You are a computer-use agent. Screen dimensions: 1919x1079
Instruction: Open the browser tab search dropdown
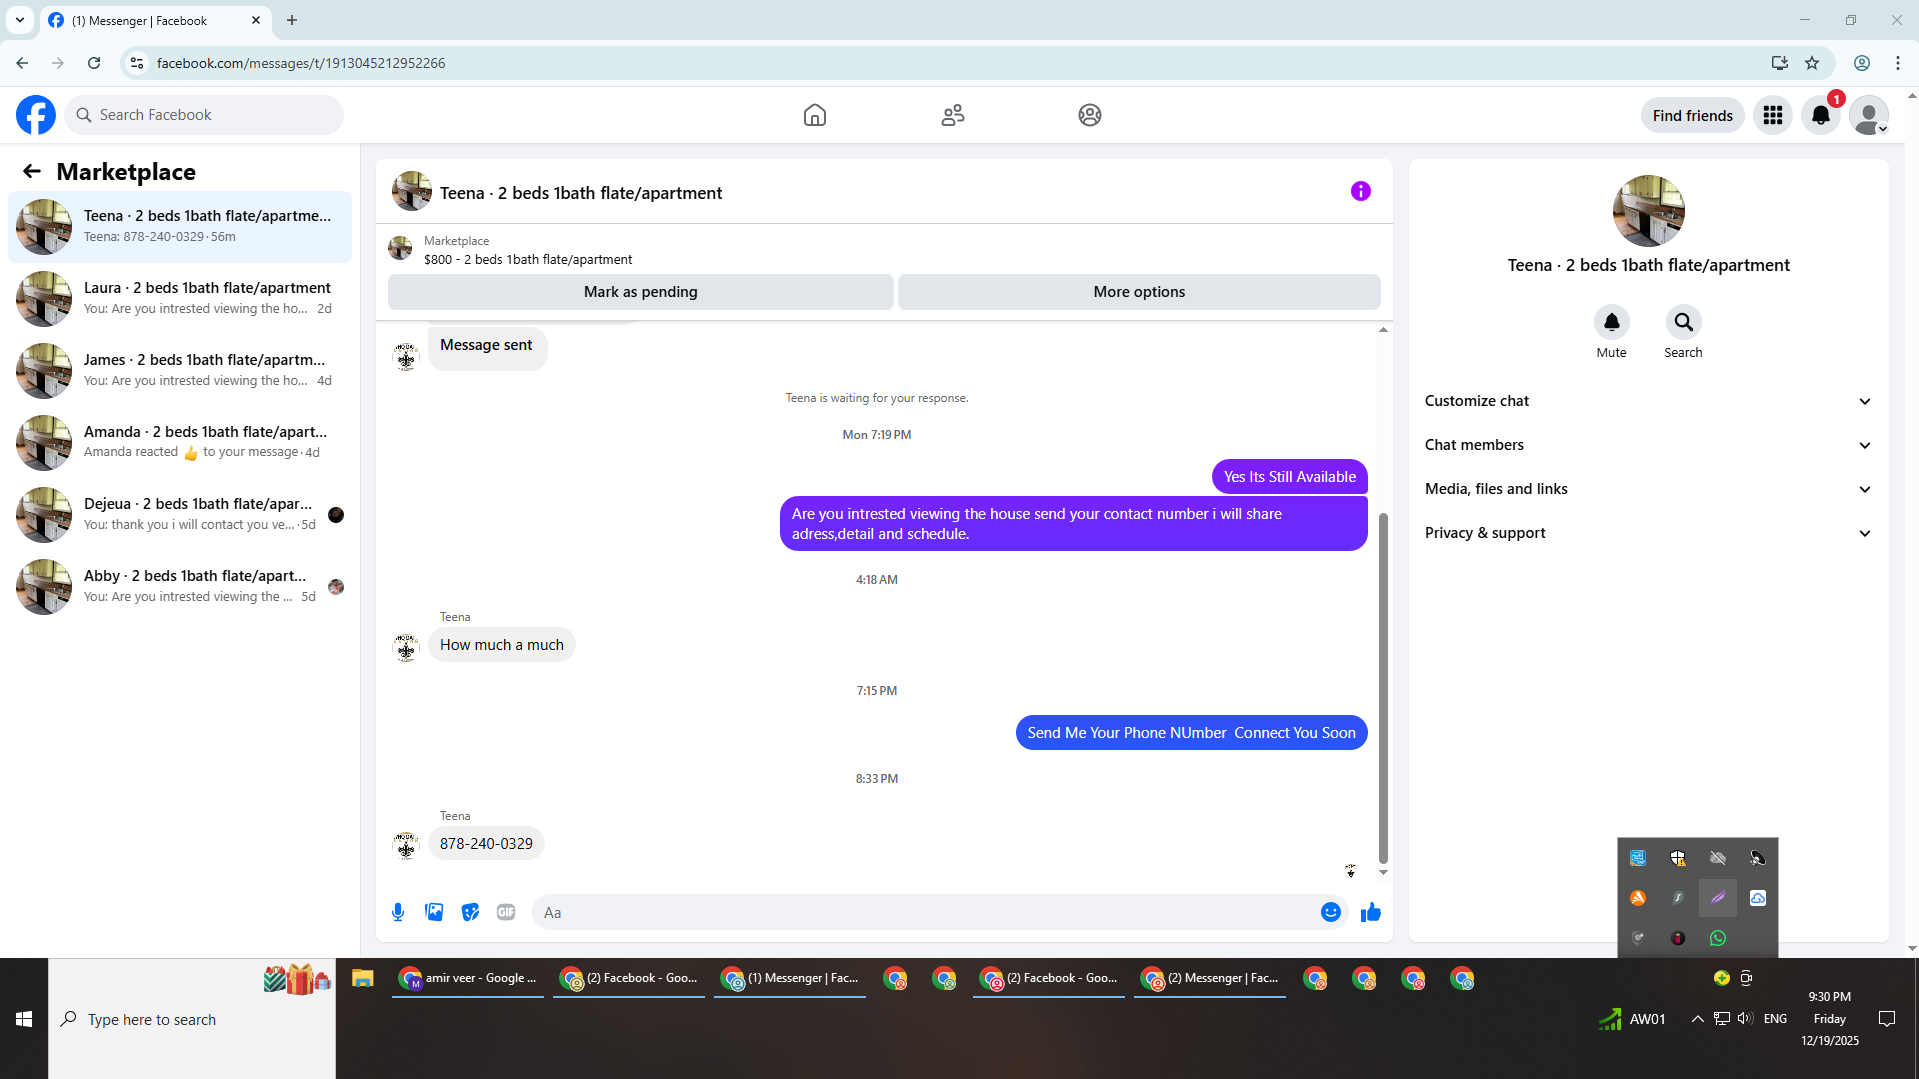point(19,20)
